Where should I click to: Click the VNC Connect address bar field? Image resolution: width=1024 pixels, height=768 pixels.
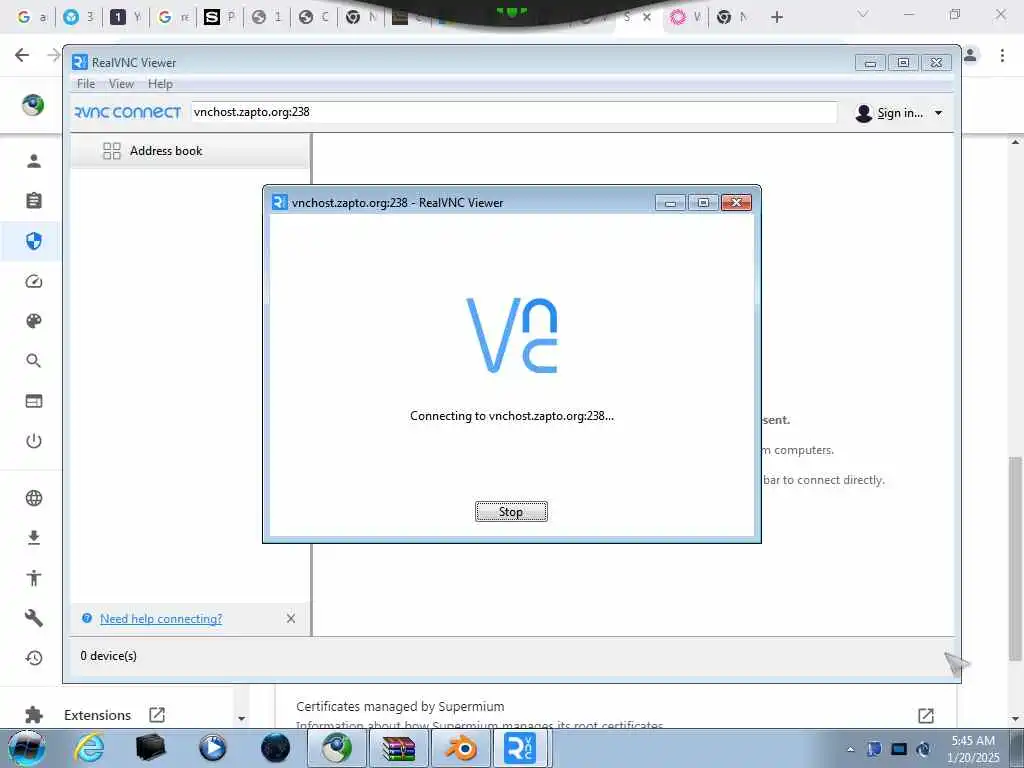(x=514, y=112)
